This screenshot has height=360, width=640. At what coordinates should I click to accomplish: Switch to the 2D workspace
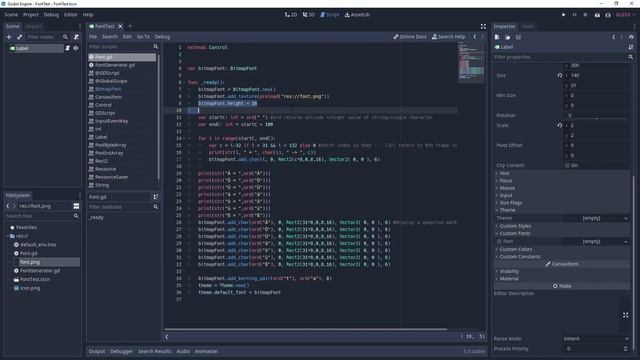(x=291, y=15)
